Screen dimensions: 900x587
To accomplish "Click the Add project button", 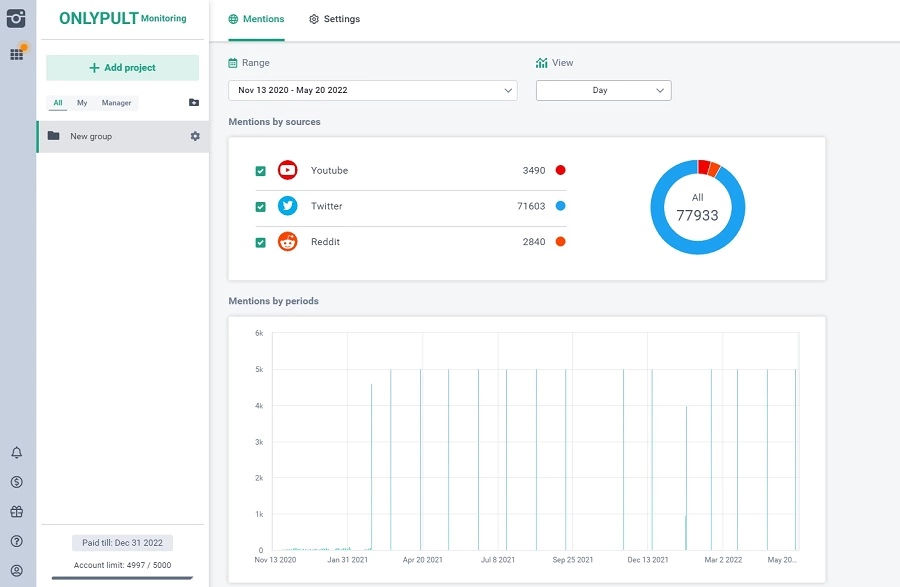I will click(x=122, y=68).
